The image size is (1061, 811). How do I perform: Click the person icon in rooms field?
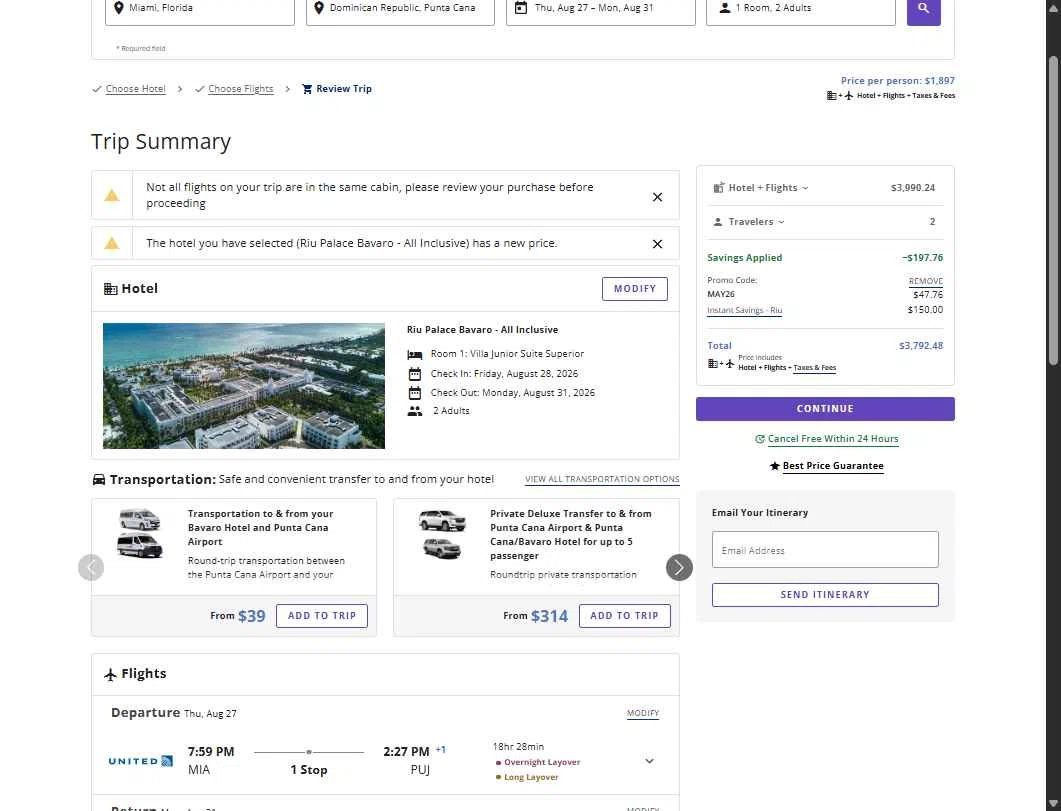(724, 7)
